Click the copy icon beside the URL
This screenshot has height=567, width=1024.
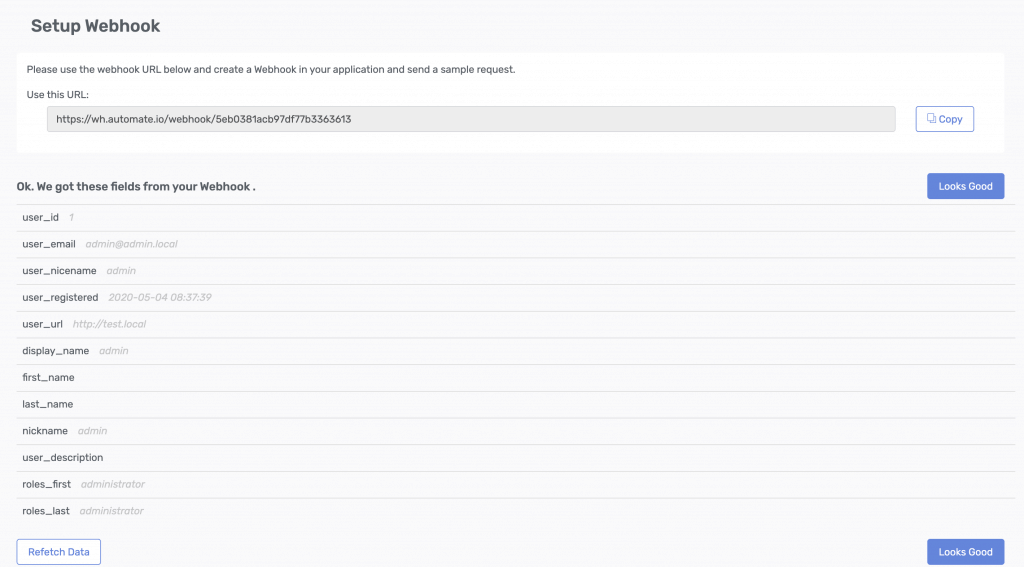click(931, 118)
